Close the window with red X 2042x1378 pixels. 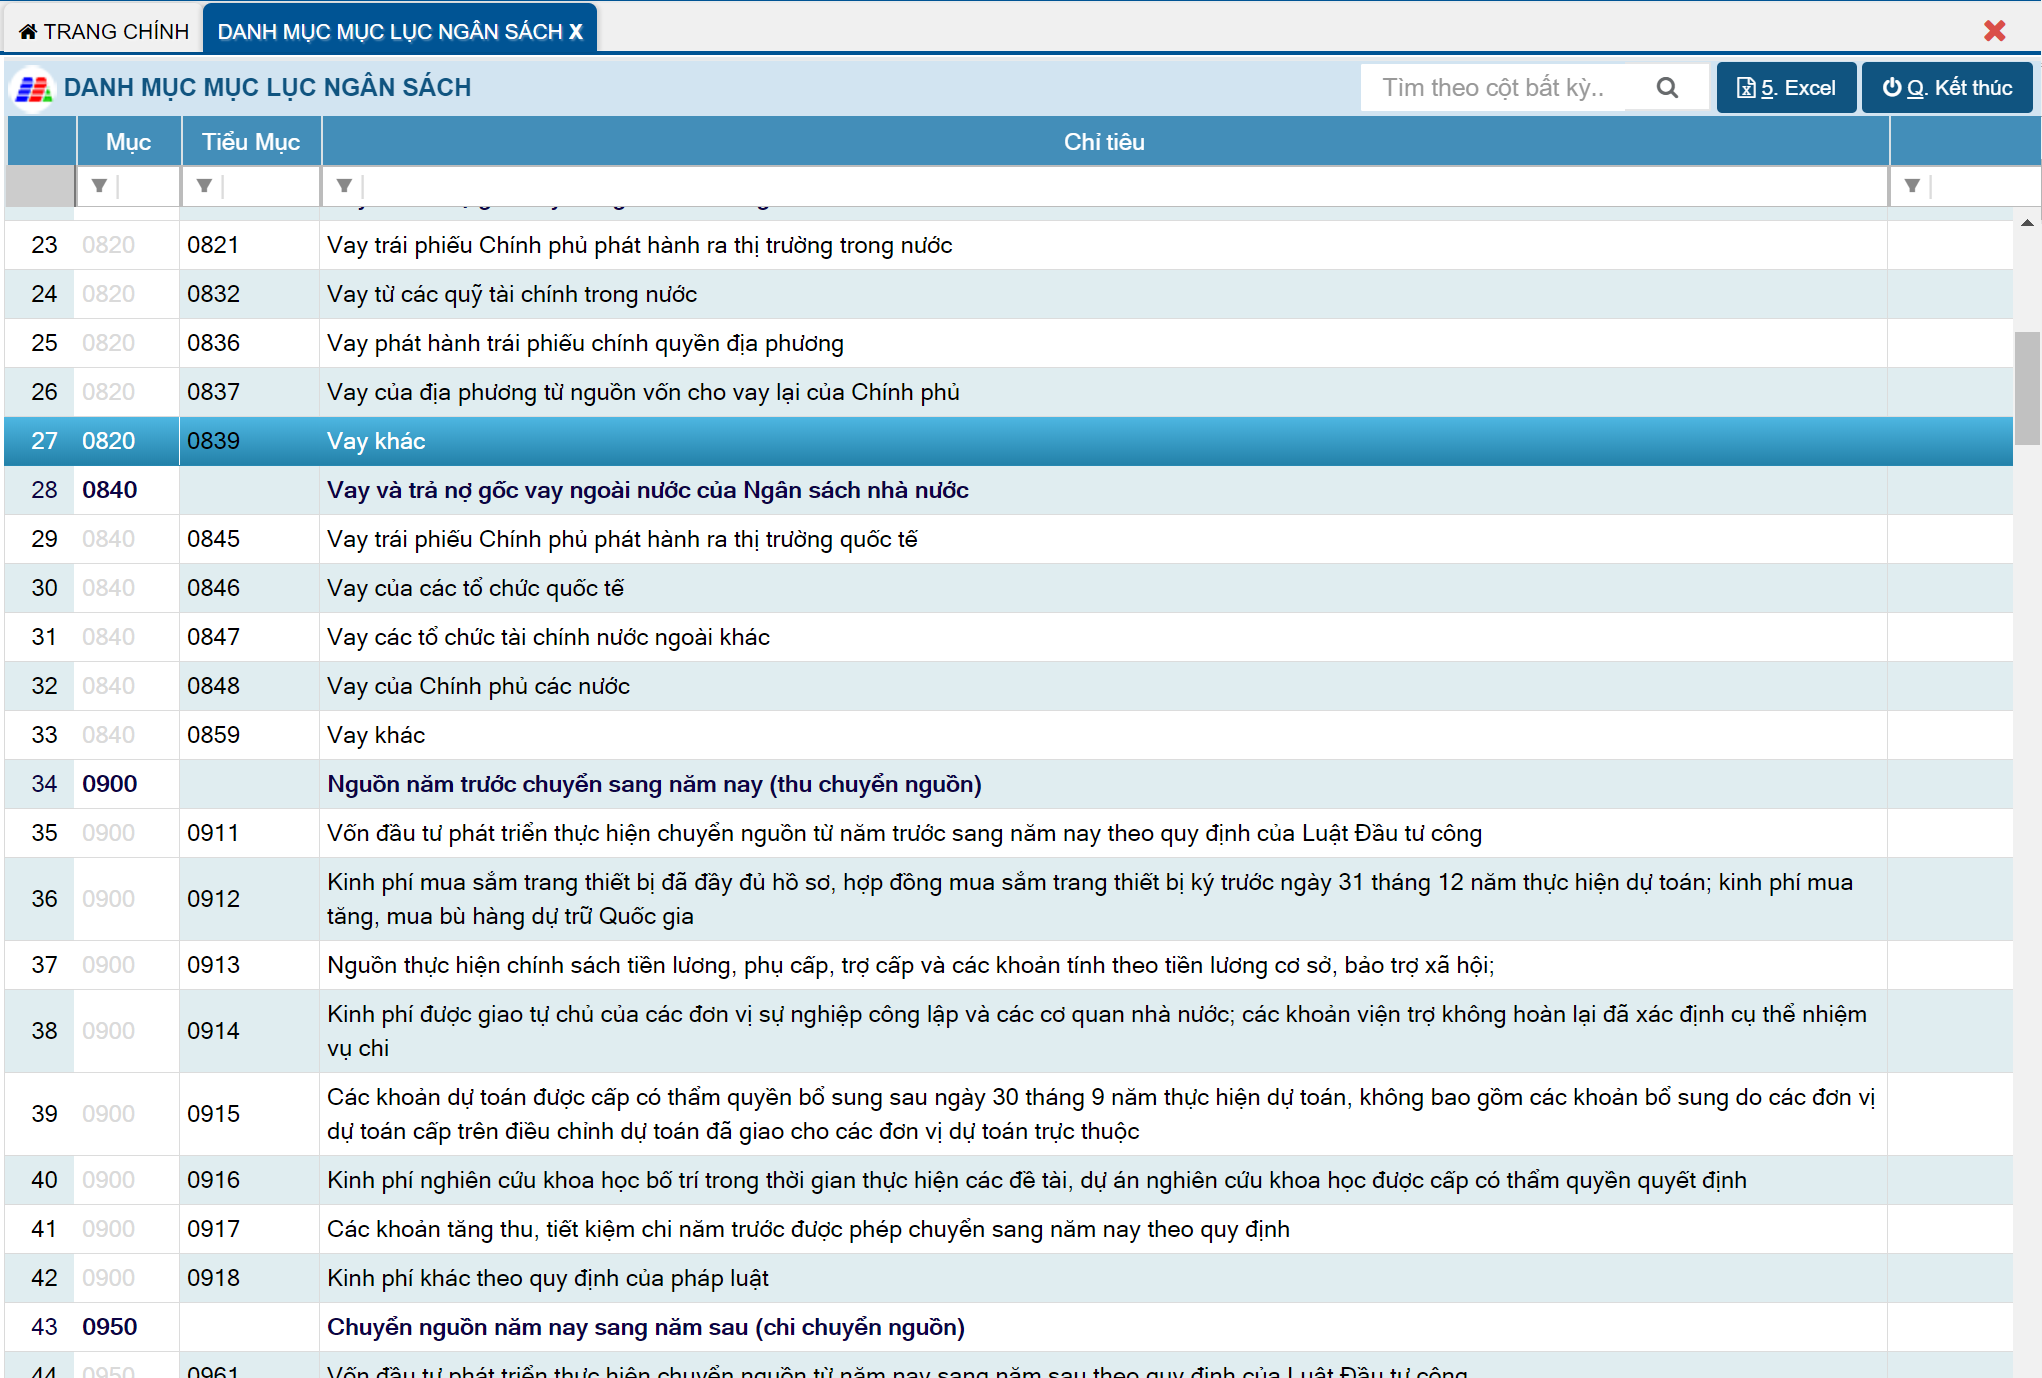[x=1994, y=31]
